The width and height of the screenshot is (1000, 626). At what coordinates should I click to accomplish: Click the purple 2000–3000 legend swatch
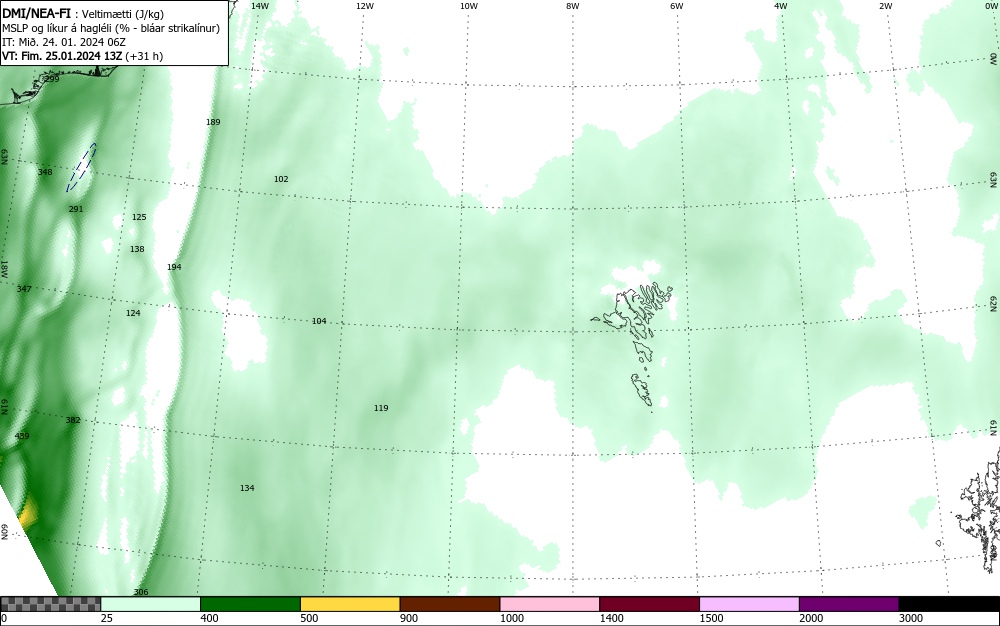[849, 604]
